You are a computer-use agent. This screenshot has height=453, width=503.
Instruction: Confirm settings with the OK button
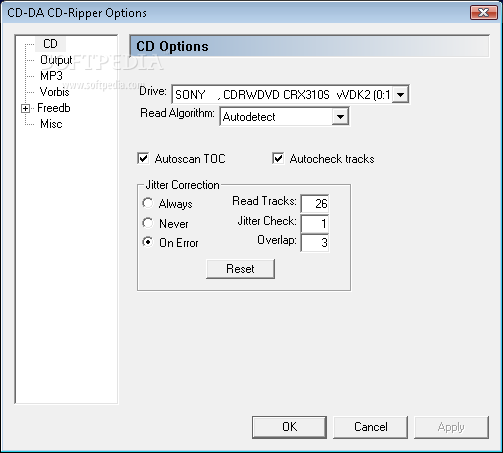(289, 427)
